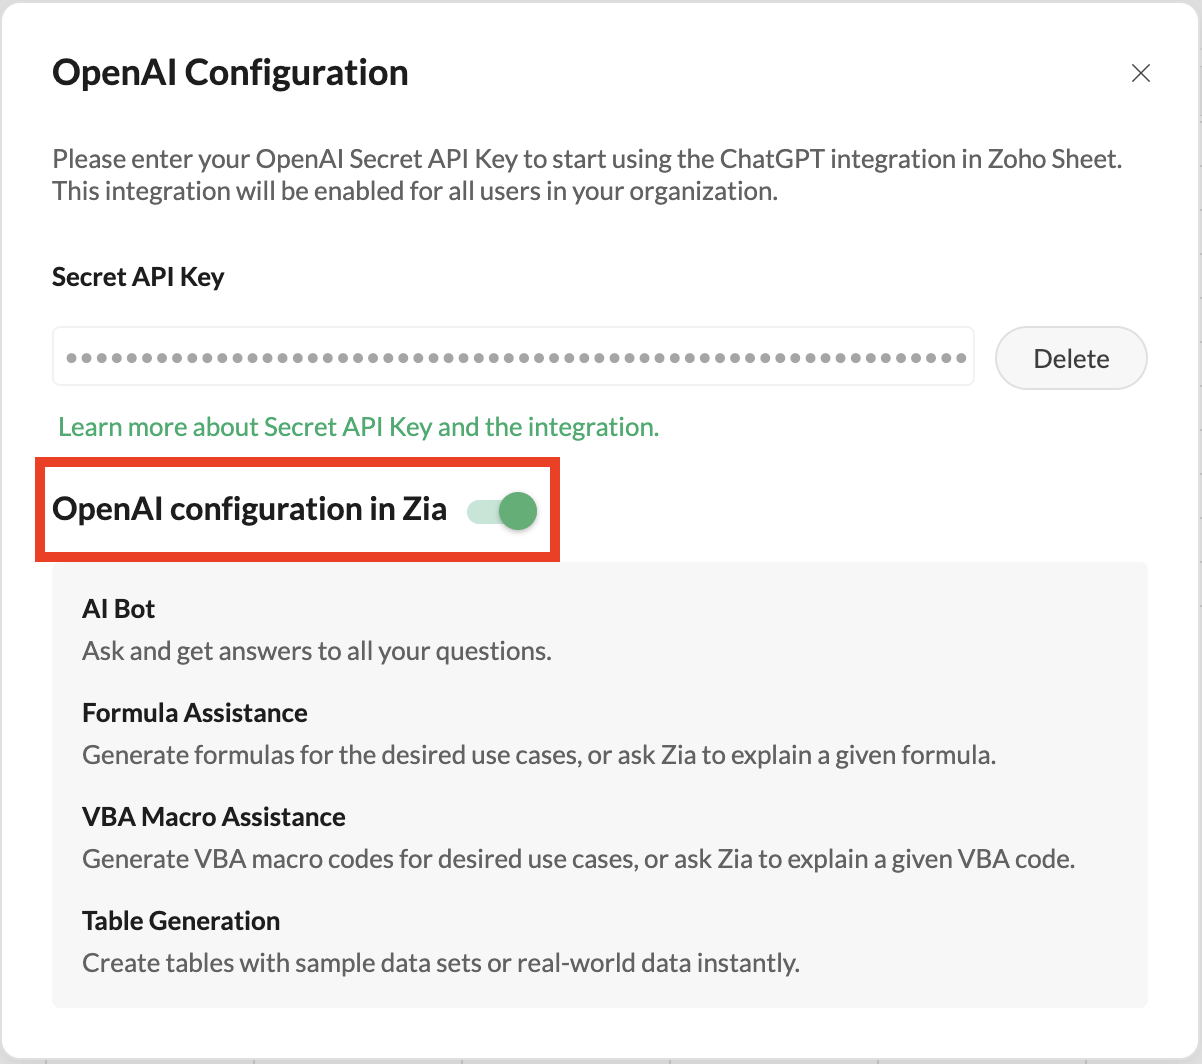Click the OpenAI configuration in Zia label text

point(249,509)
